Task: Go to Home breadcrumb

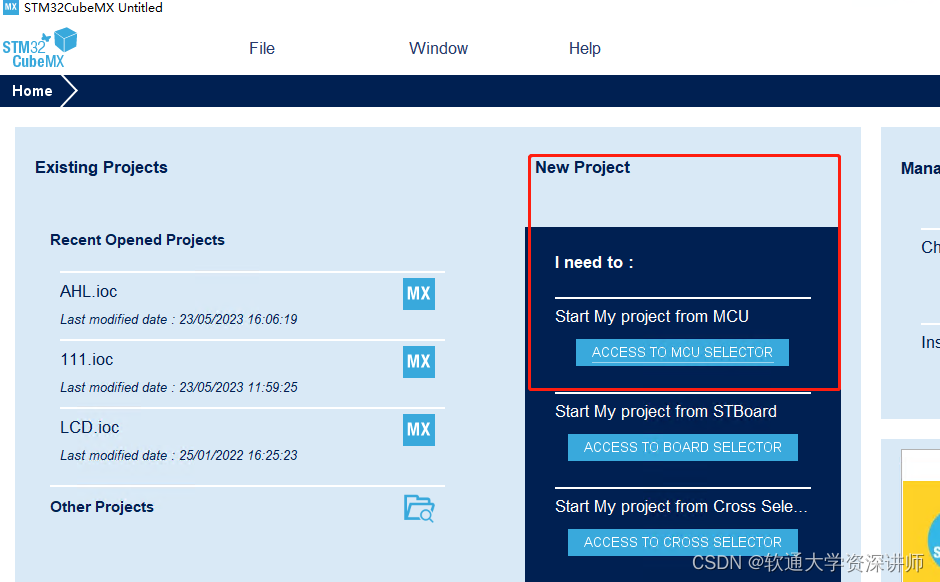Action: click(x=32, y=91)
